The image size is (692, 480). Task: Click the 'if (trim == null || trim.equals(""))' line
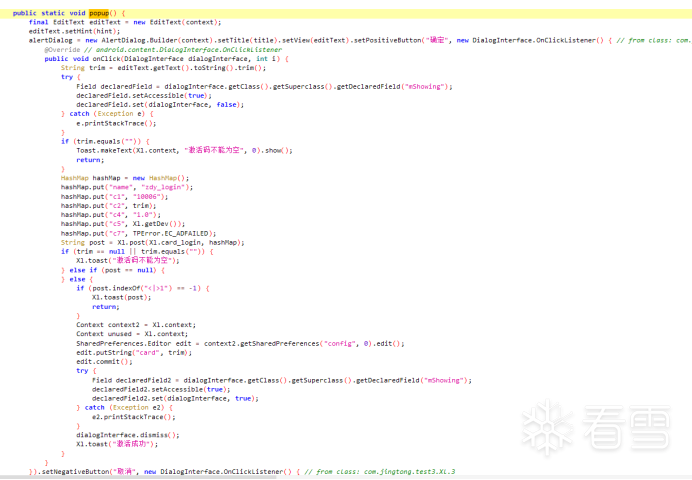(137, 251)
